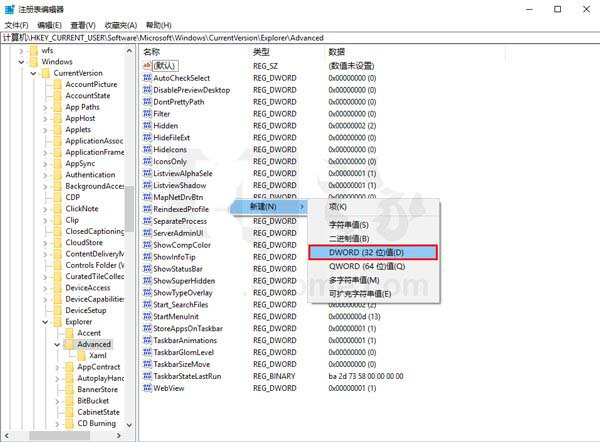600x442 pixels.
Task: Click REG_BINARY type cell of TaskbarStateLastRun
Action: 274,376
